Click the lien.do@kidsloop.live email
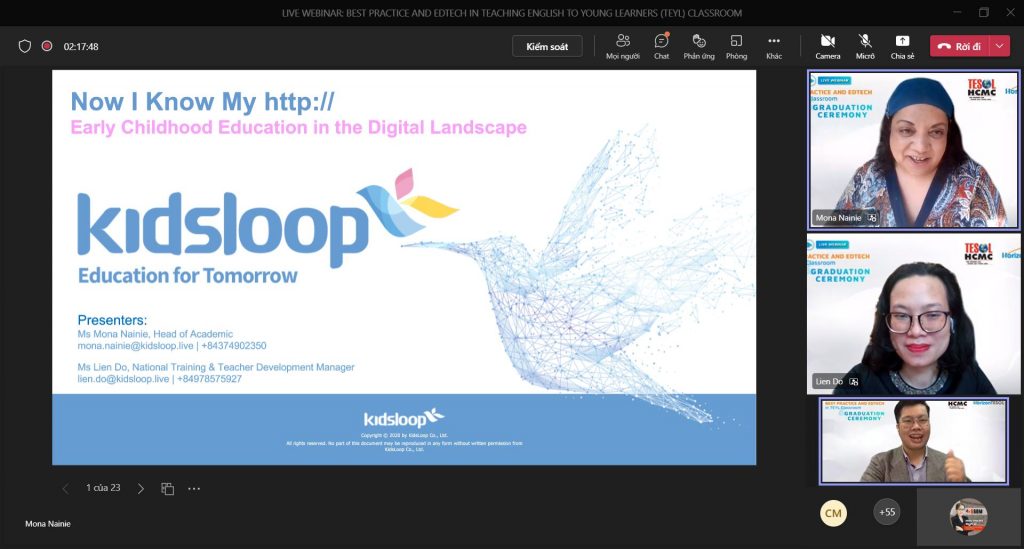Image resolution: width=1024 pixels, height=549 pixels. point(123,379)
